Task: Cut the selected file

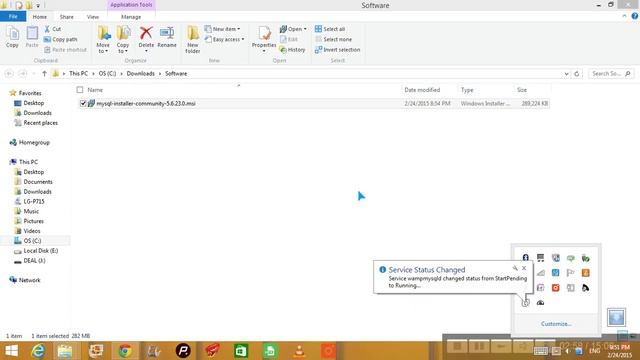Action: (53, 29)
